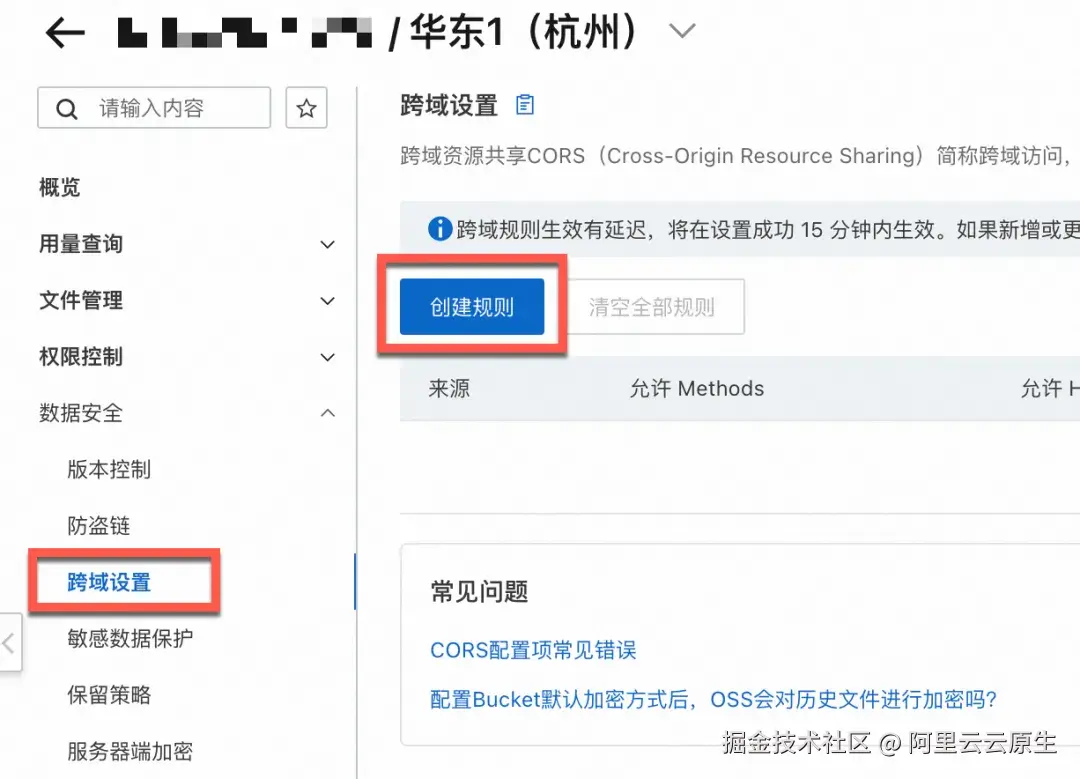Select 跨域设置 in the sidebar
This screenshot has height=779, width=1080.
pyautogui.click(x=109, y=583)
